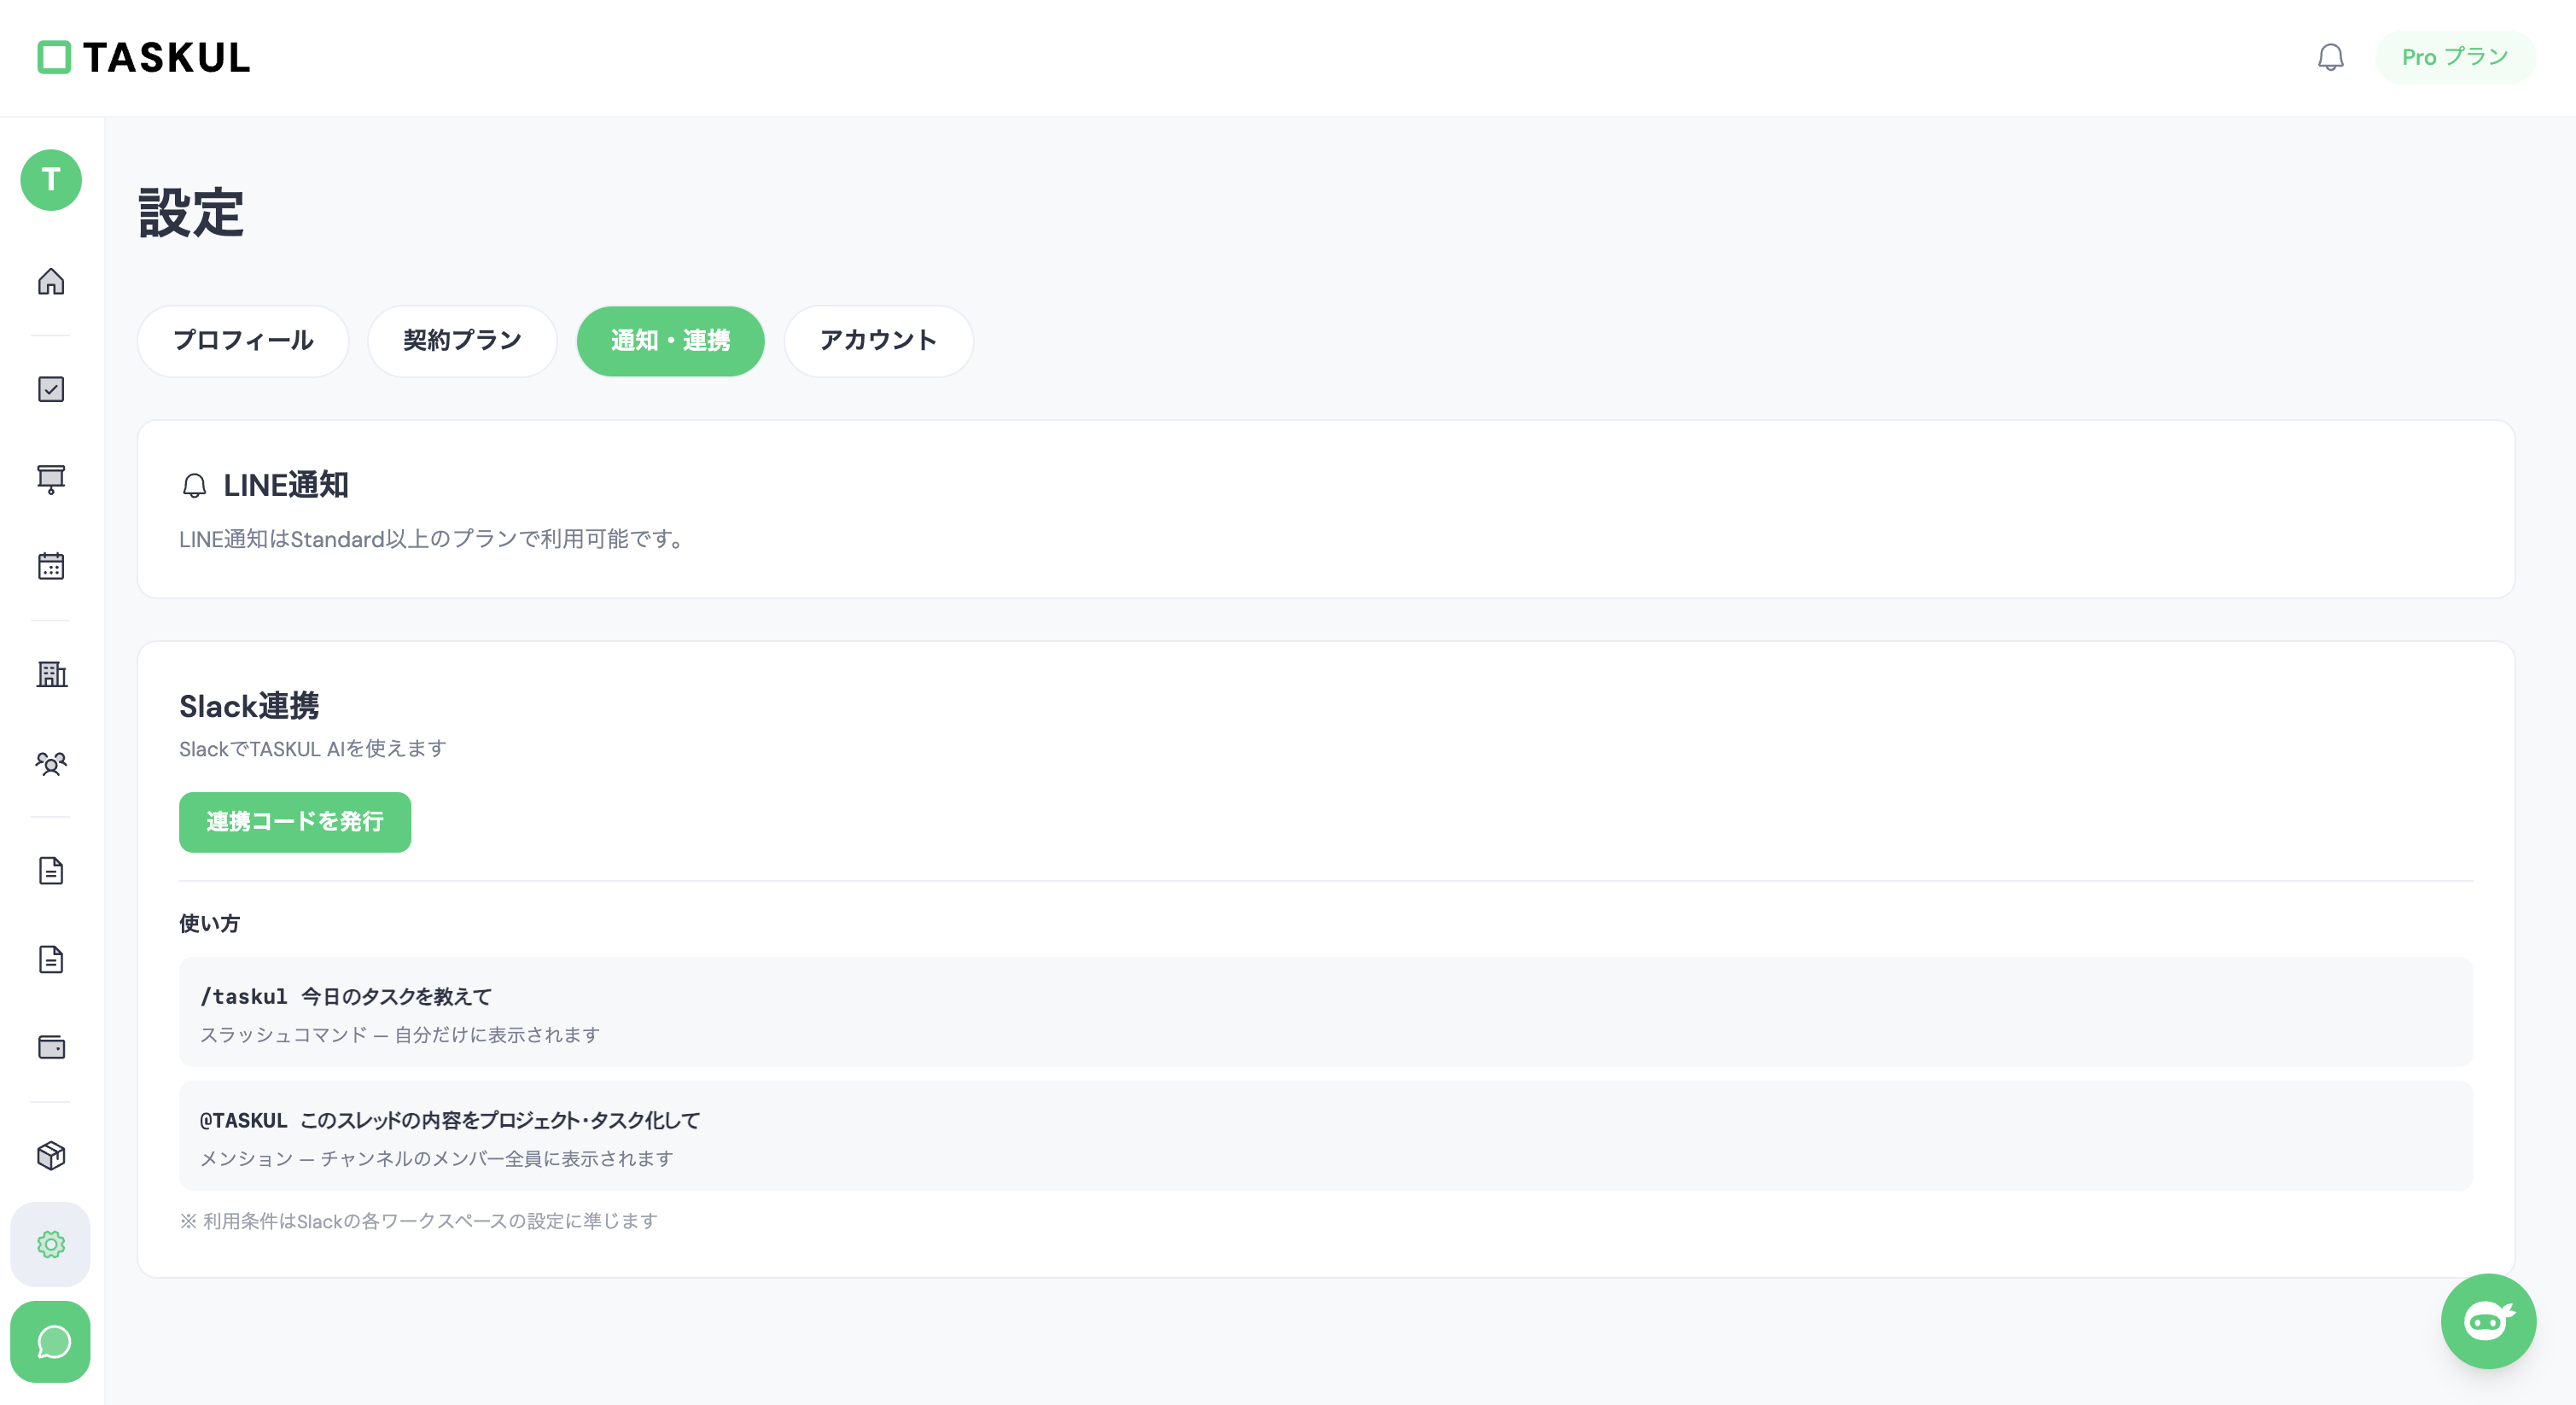Click the 連携コードを発行 button
The width and height of the screenshot is (2576, 1405).
tap(294, 822)
